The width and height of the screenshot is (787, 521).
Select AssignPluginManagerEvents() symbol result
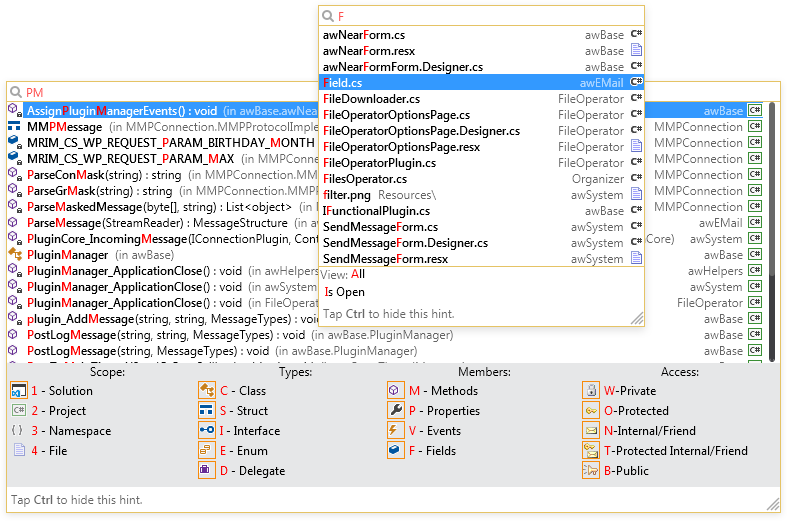(x=163, y=111)
